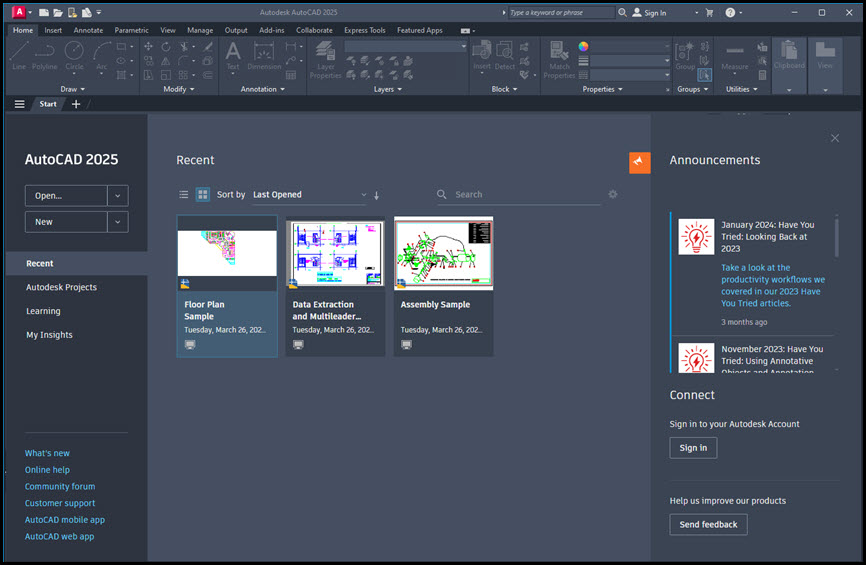The width and height of the screenshot is (866, 565).
Task: Click the object color wheel swatch
Action: (x=583, y=46)
